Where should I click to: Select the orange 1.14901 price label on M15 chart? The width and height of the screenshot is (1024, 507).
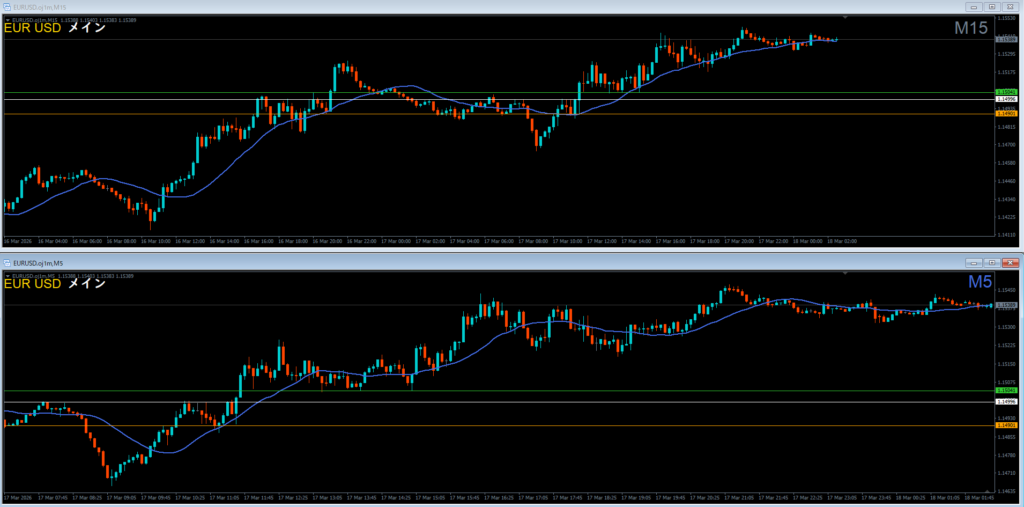pos(1006,114)
